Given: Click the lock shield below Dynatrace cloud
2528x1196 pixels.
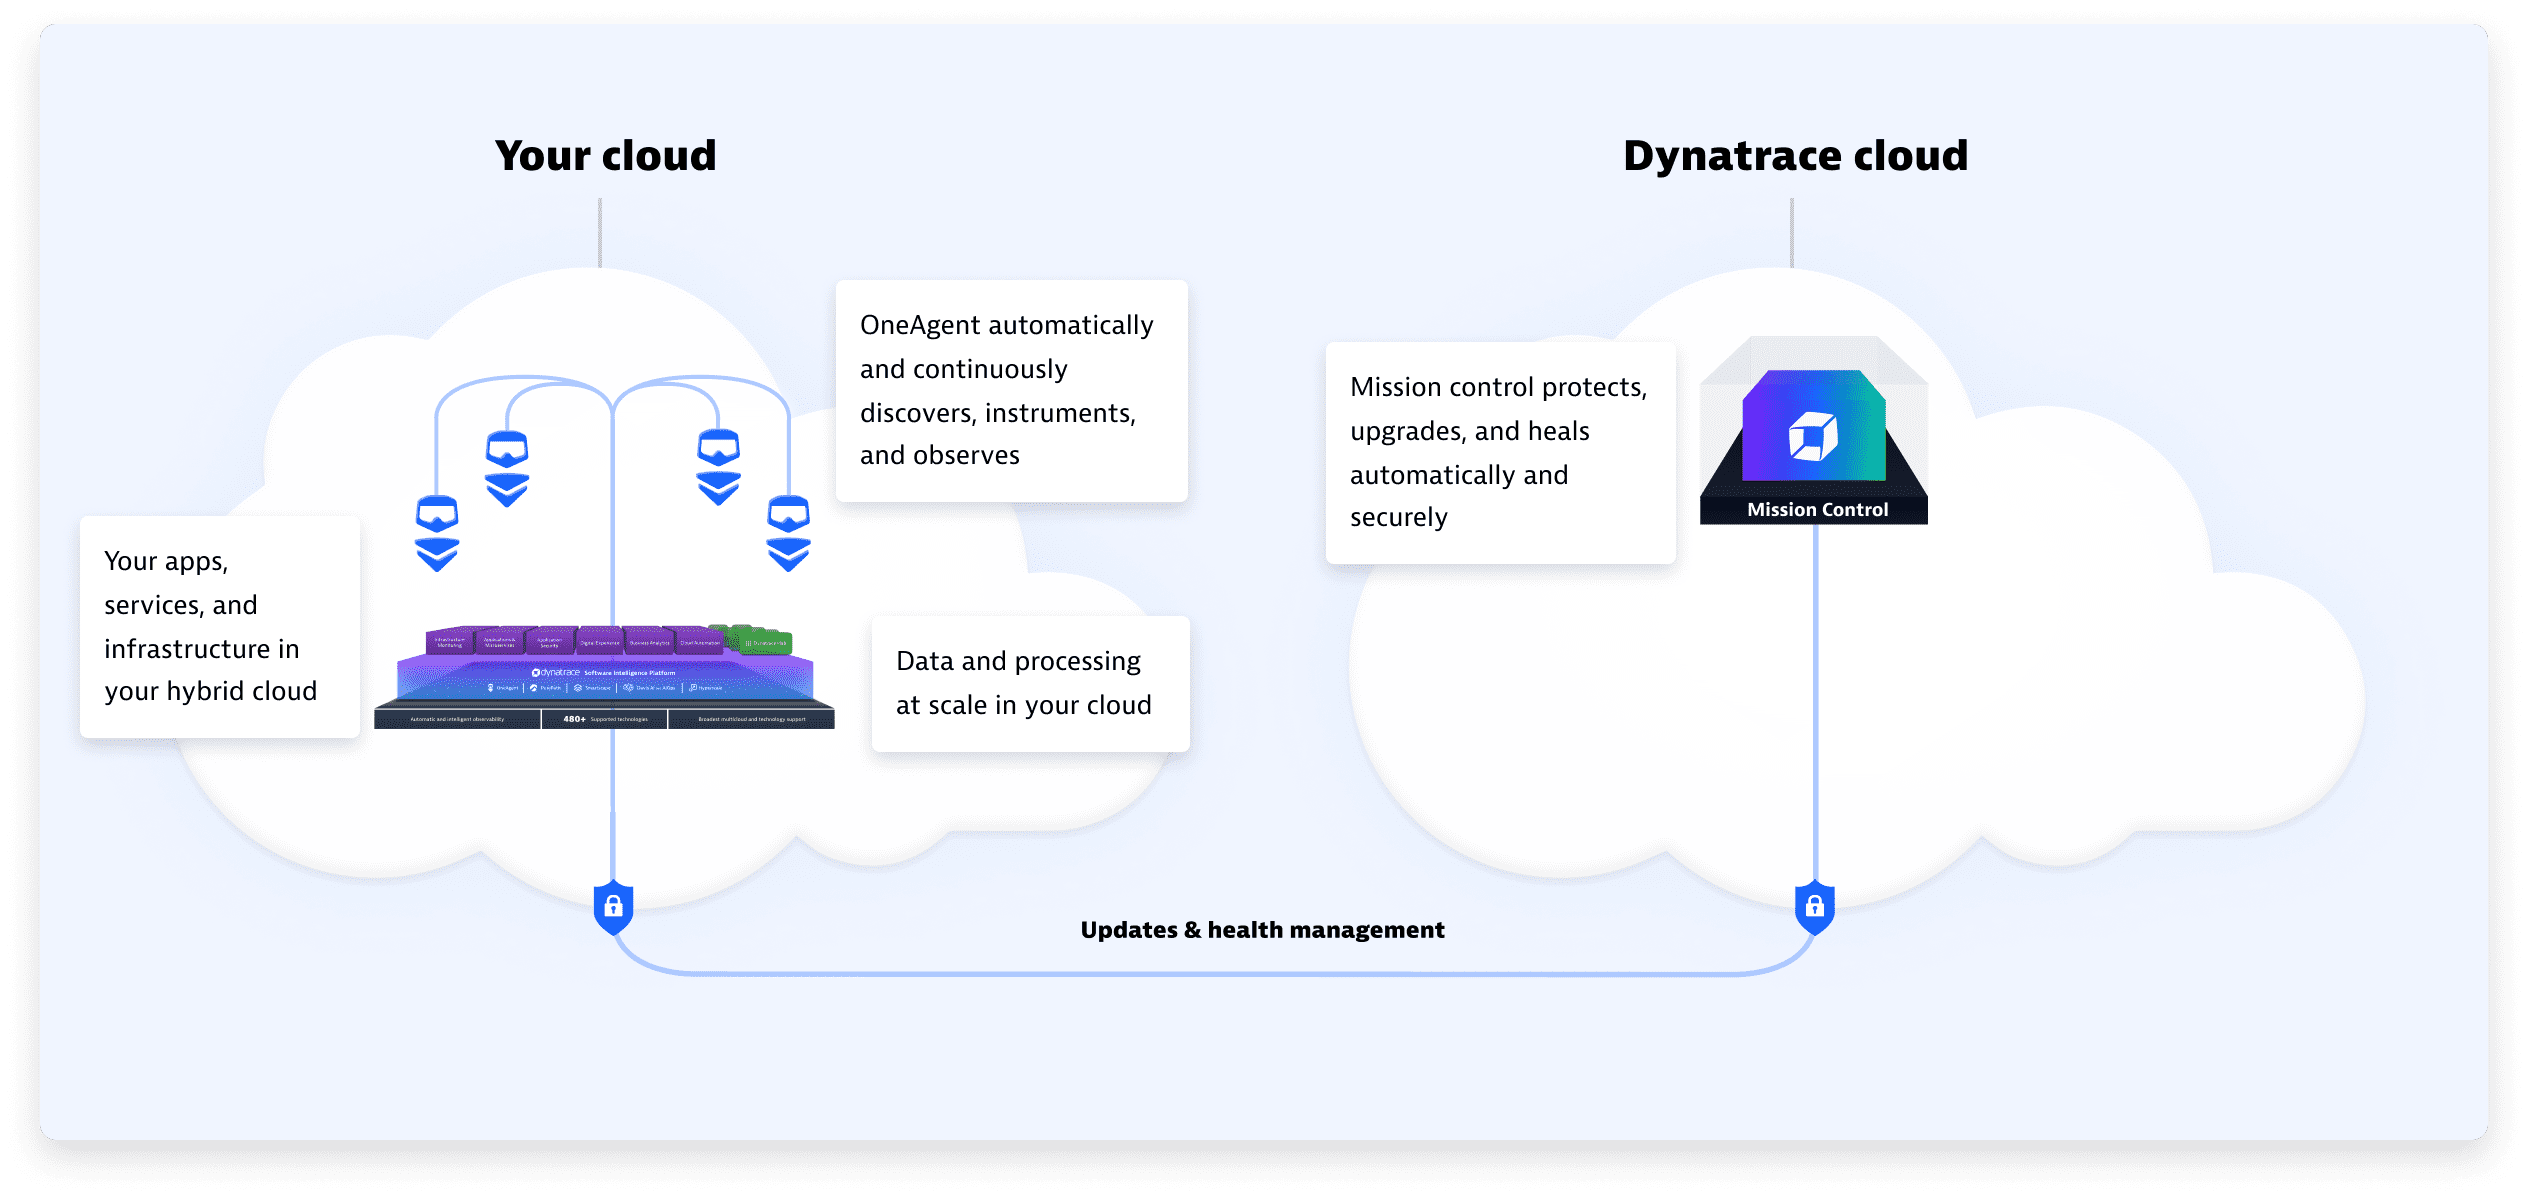Looking at the screenshot, I should [x=1814, y=908].
